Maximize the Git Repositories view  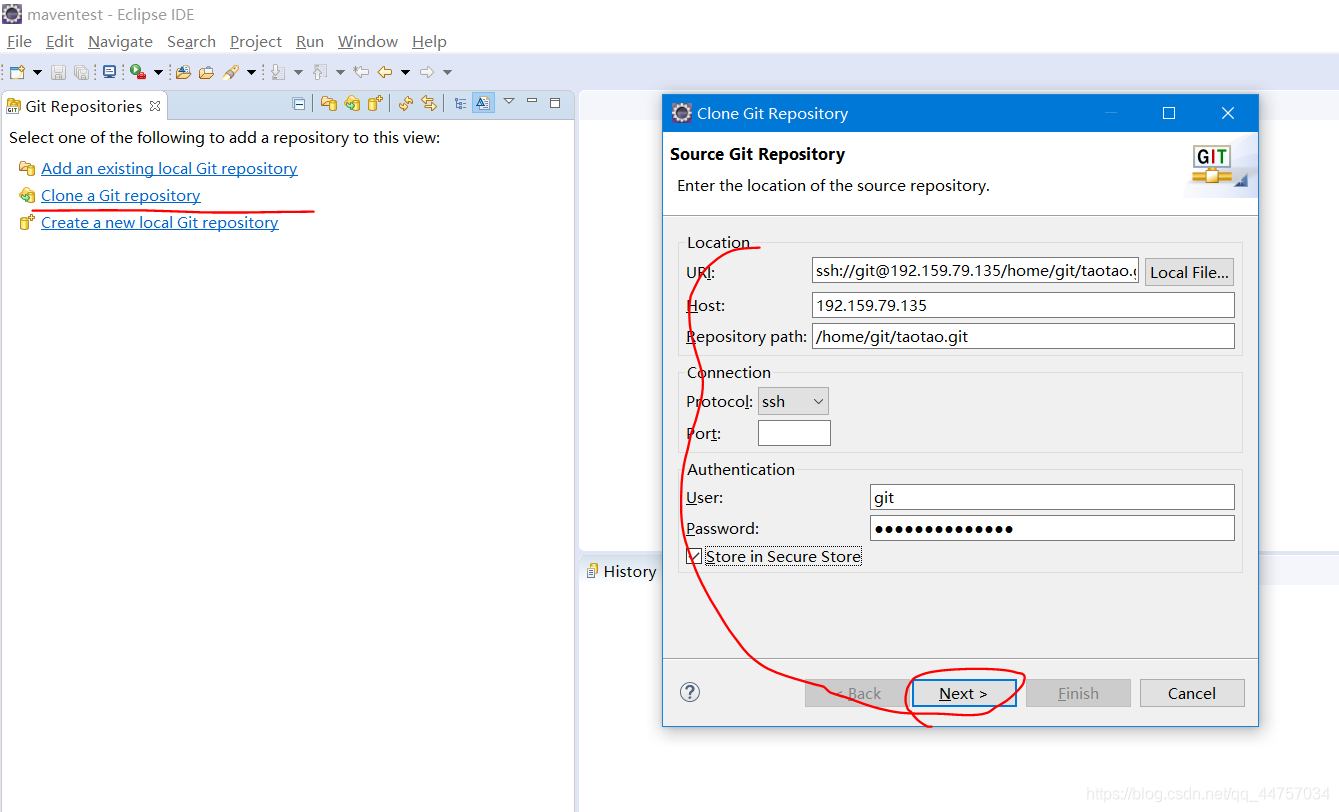[x=555, y=103]
